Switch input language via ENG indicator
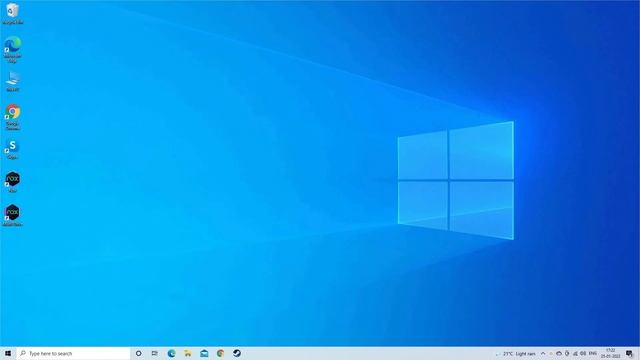The width and height of the screenshot is (640, 360). coord(593,353)
